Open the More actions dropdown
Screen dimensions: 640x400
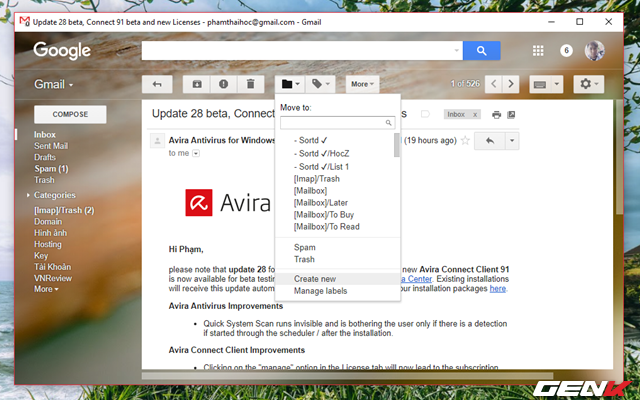362,84
